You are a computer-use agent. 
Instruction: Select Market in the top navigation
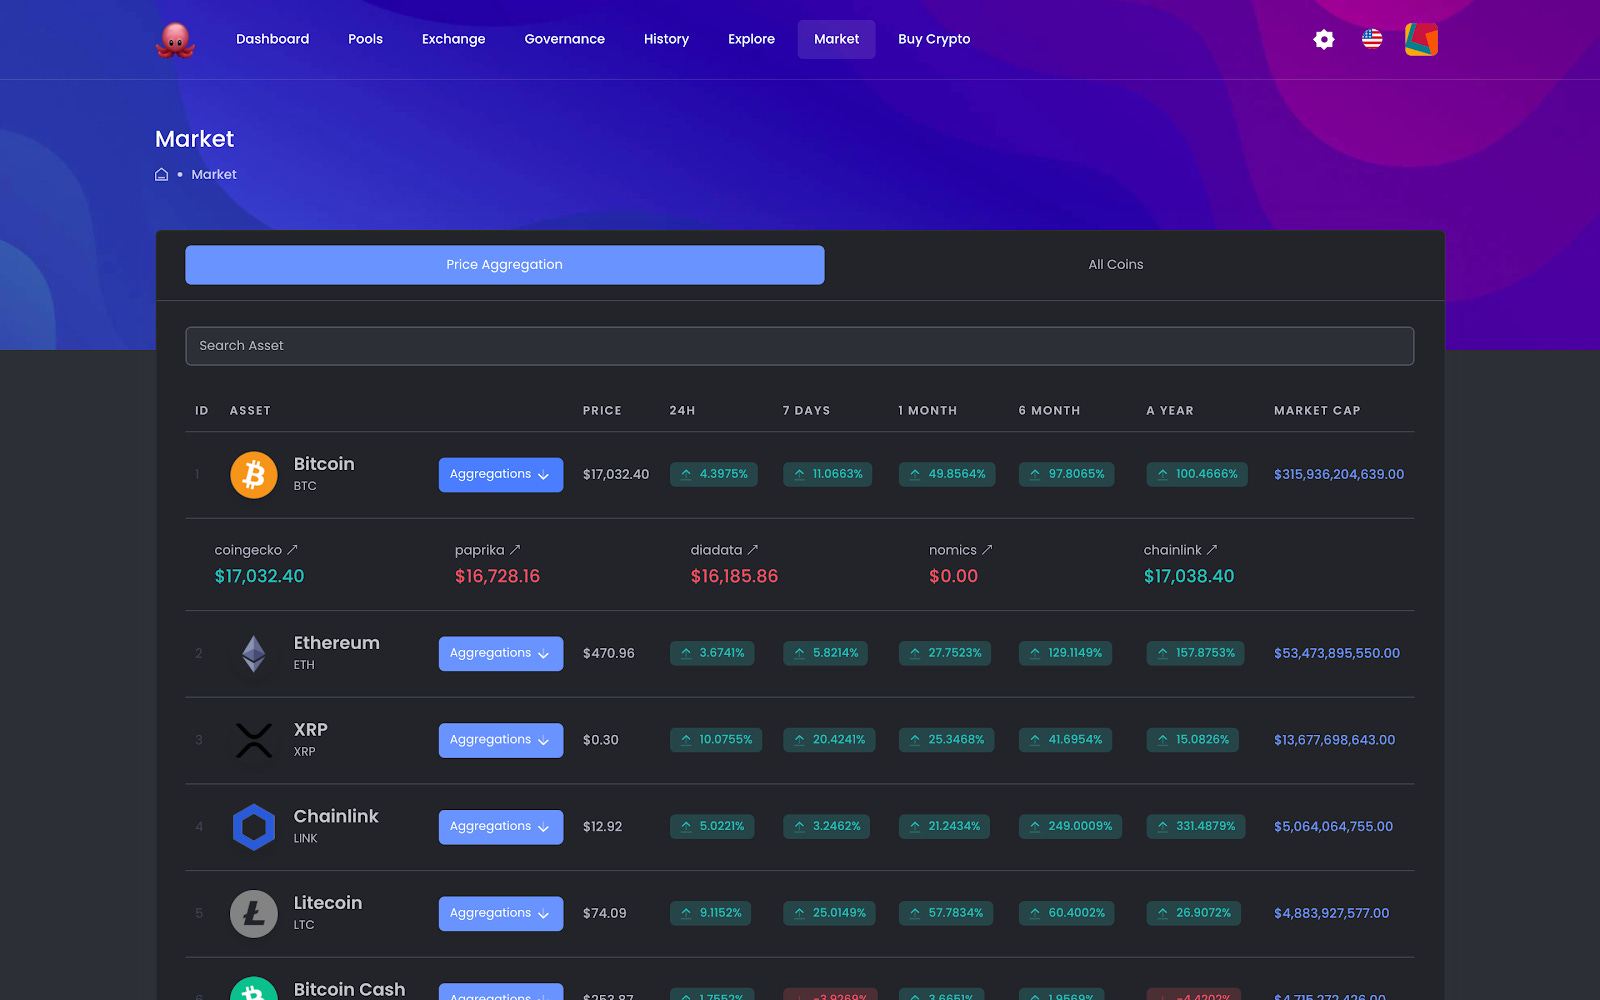[836, 39]
